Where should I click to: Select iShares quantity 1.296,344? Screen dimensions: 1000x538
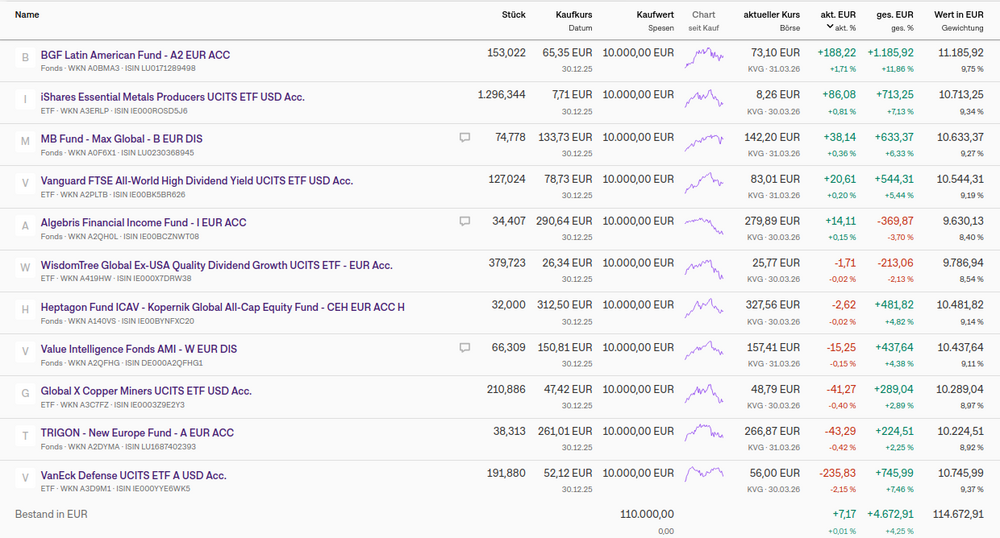click(x=501, y=95)
